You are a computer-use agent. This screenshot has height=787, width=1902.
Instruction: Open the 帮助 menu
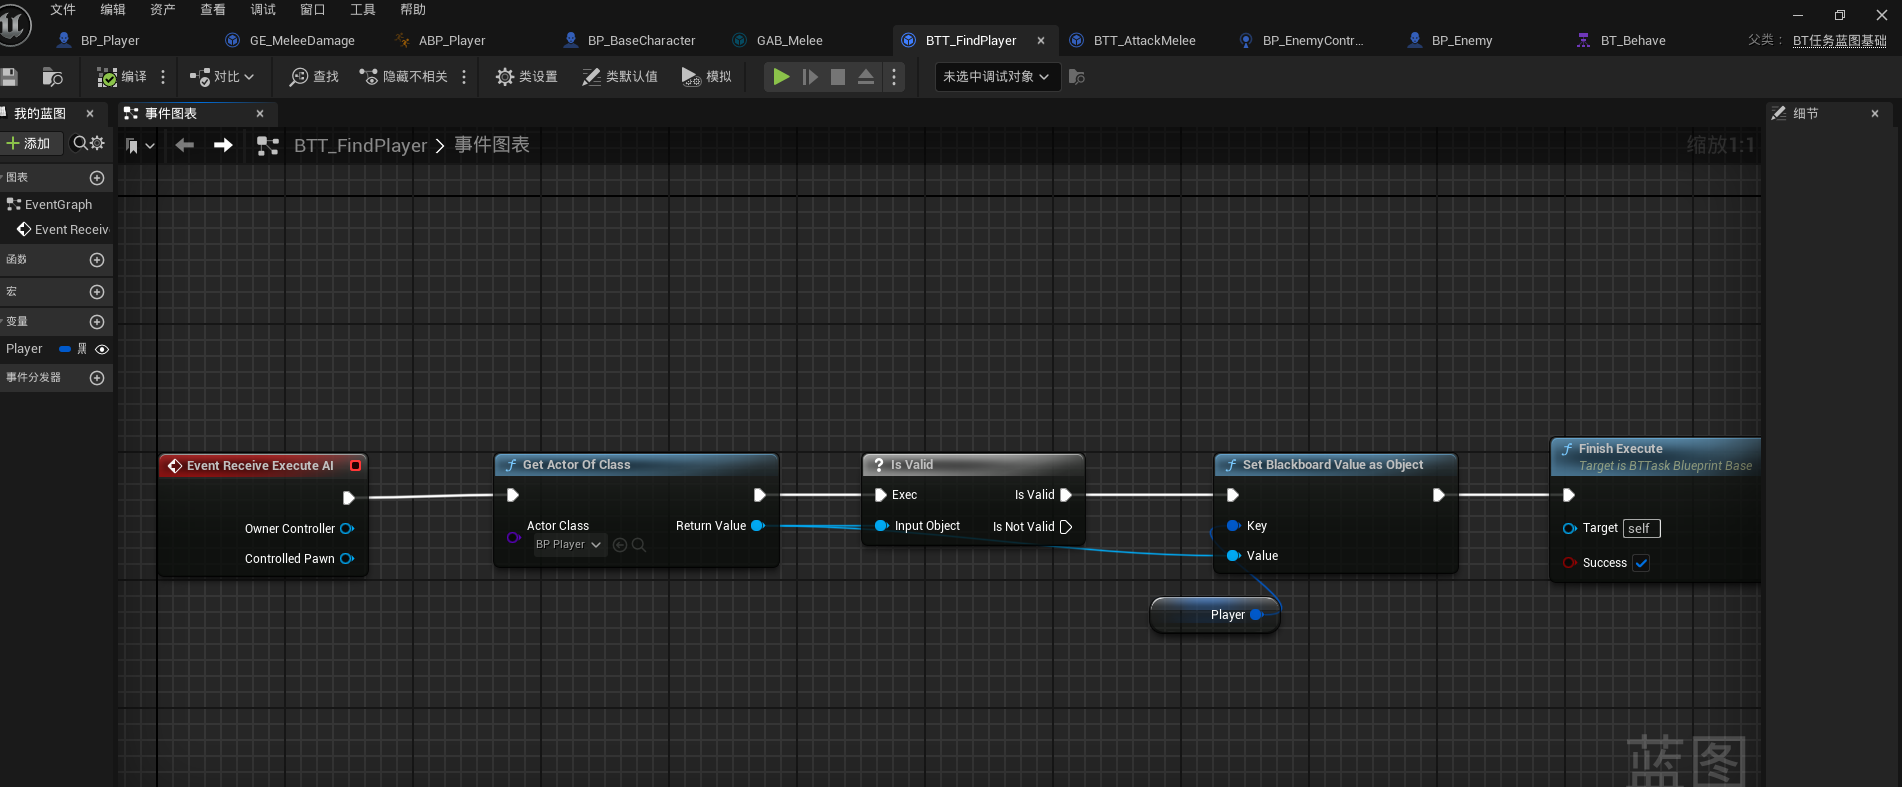pos(413,10)
